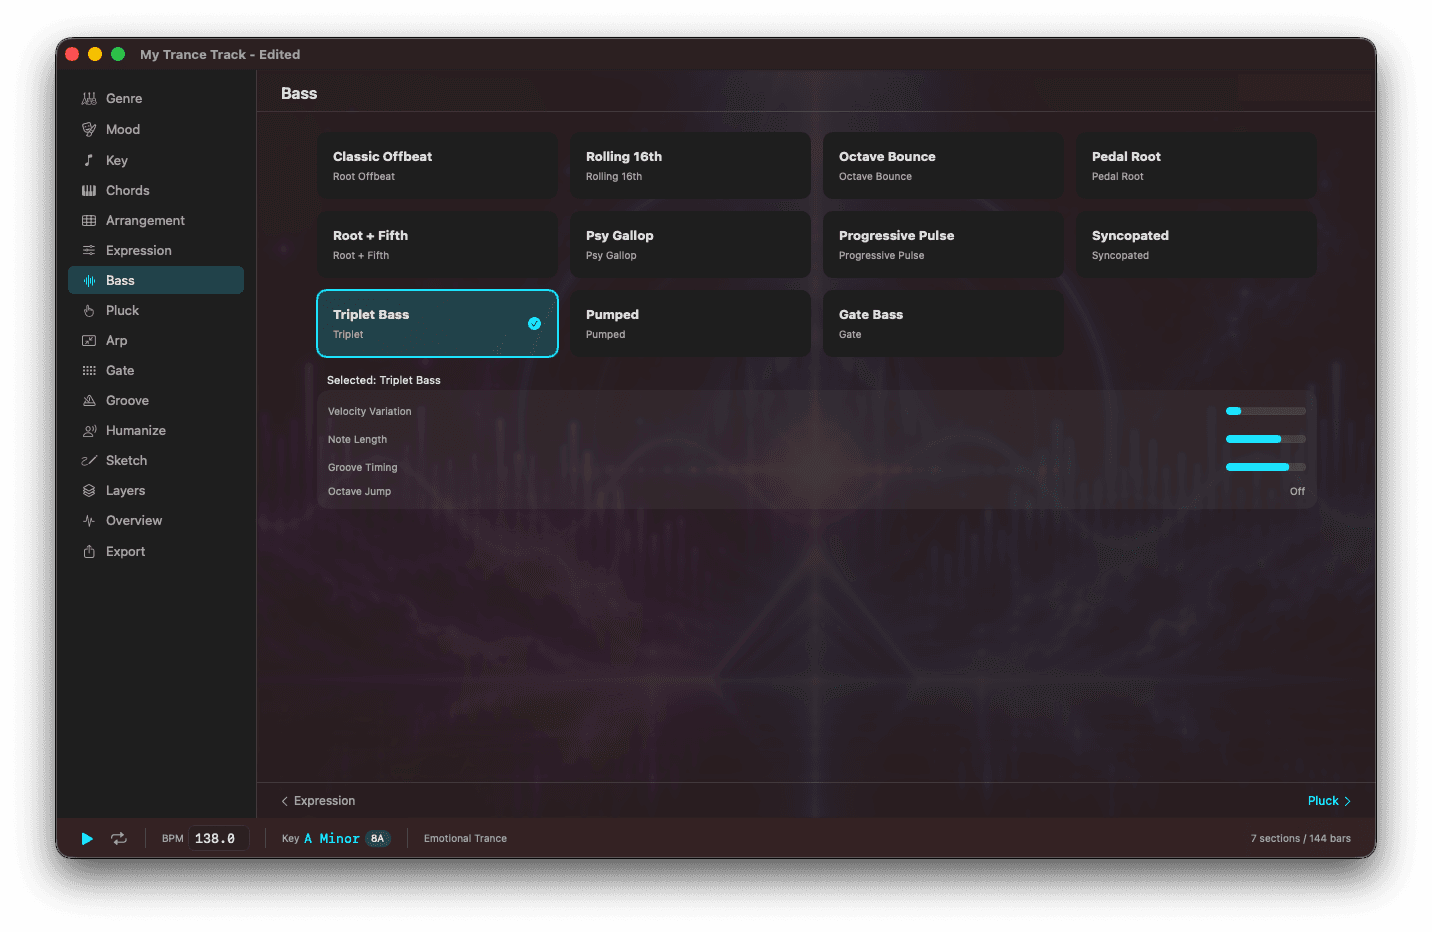Open the Mood section
The height and width of the screenshot is (932, 1432).
(x=156, y=130)
